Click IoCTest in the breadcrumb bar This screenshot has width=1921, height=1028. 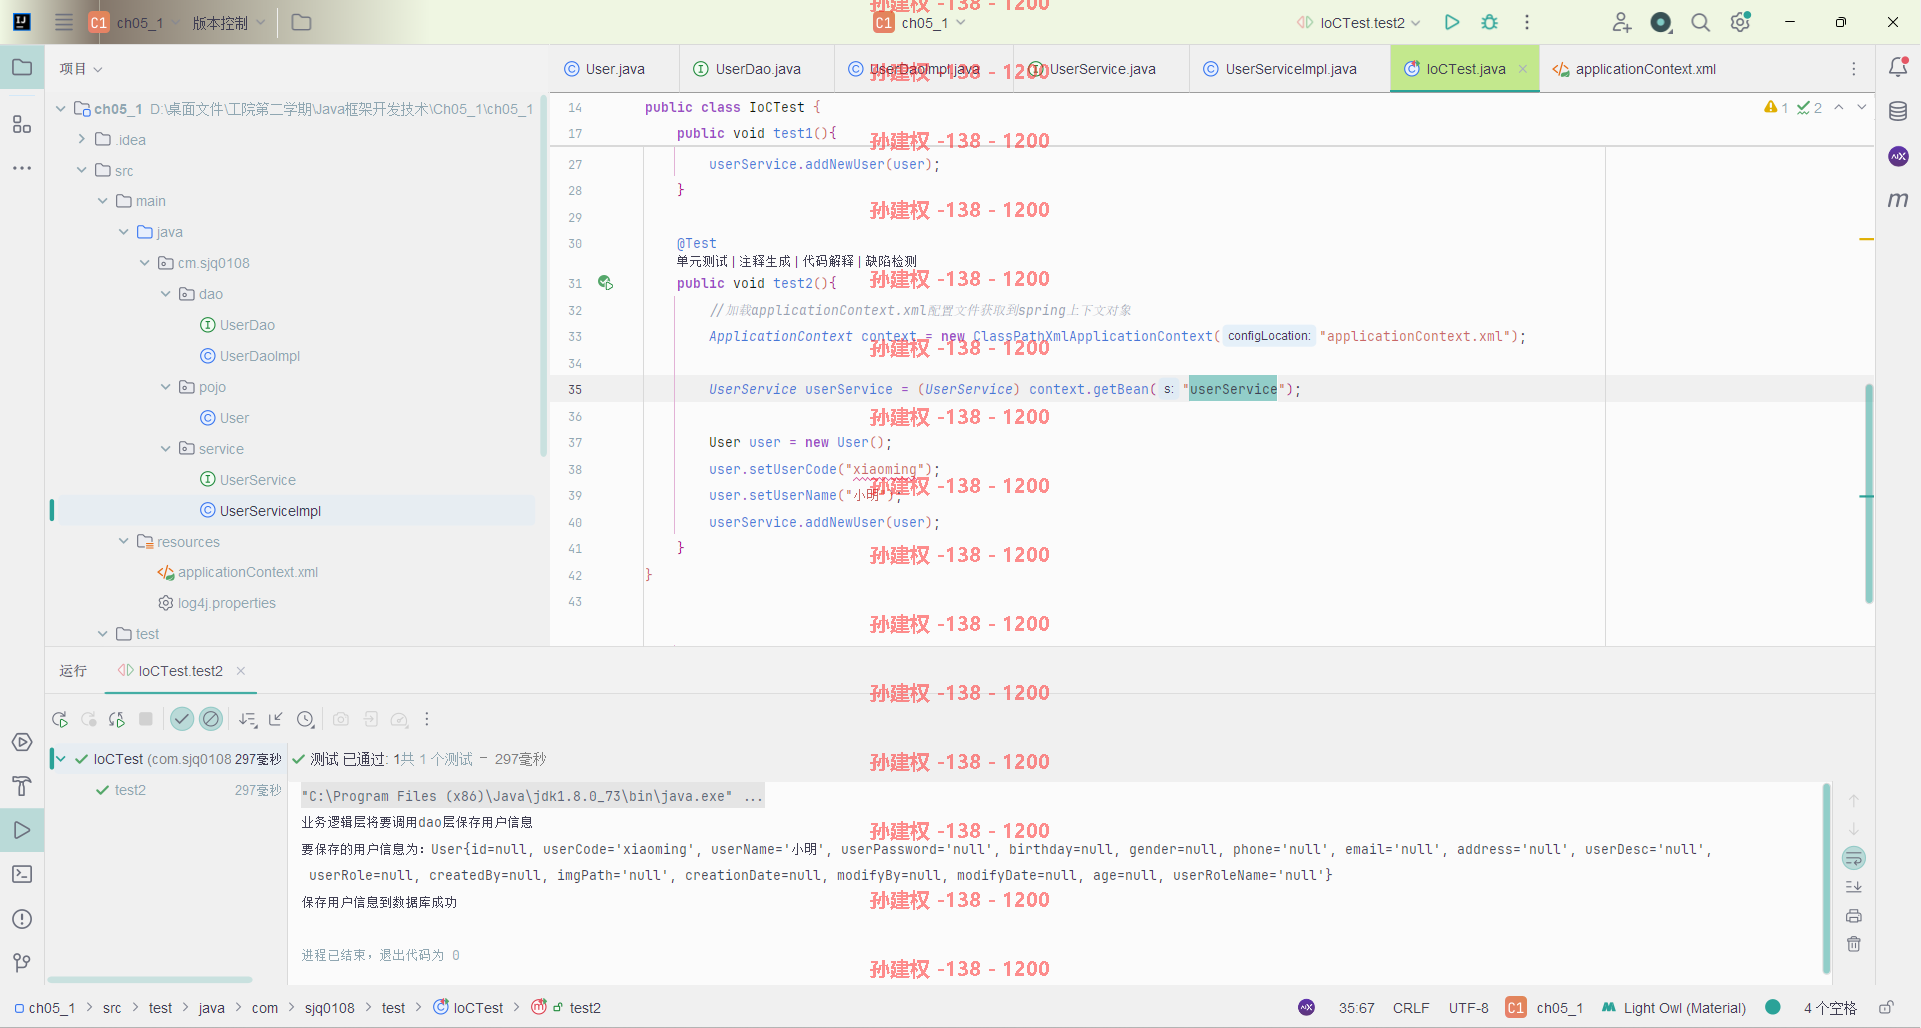468,1008
